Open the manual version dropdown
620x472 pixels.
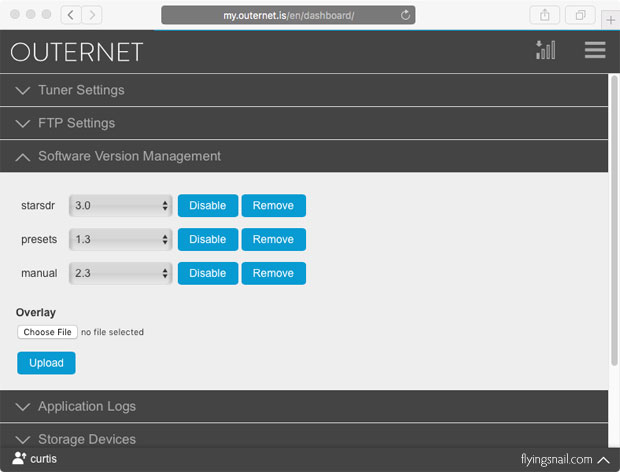point(121,273)
